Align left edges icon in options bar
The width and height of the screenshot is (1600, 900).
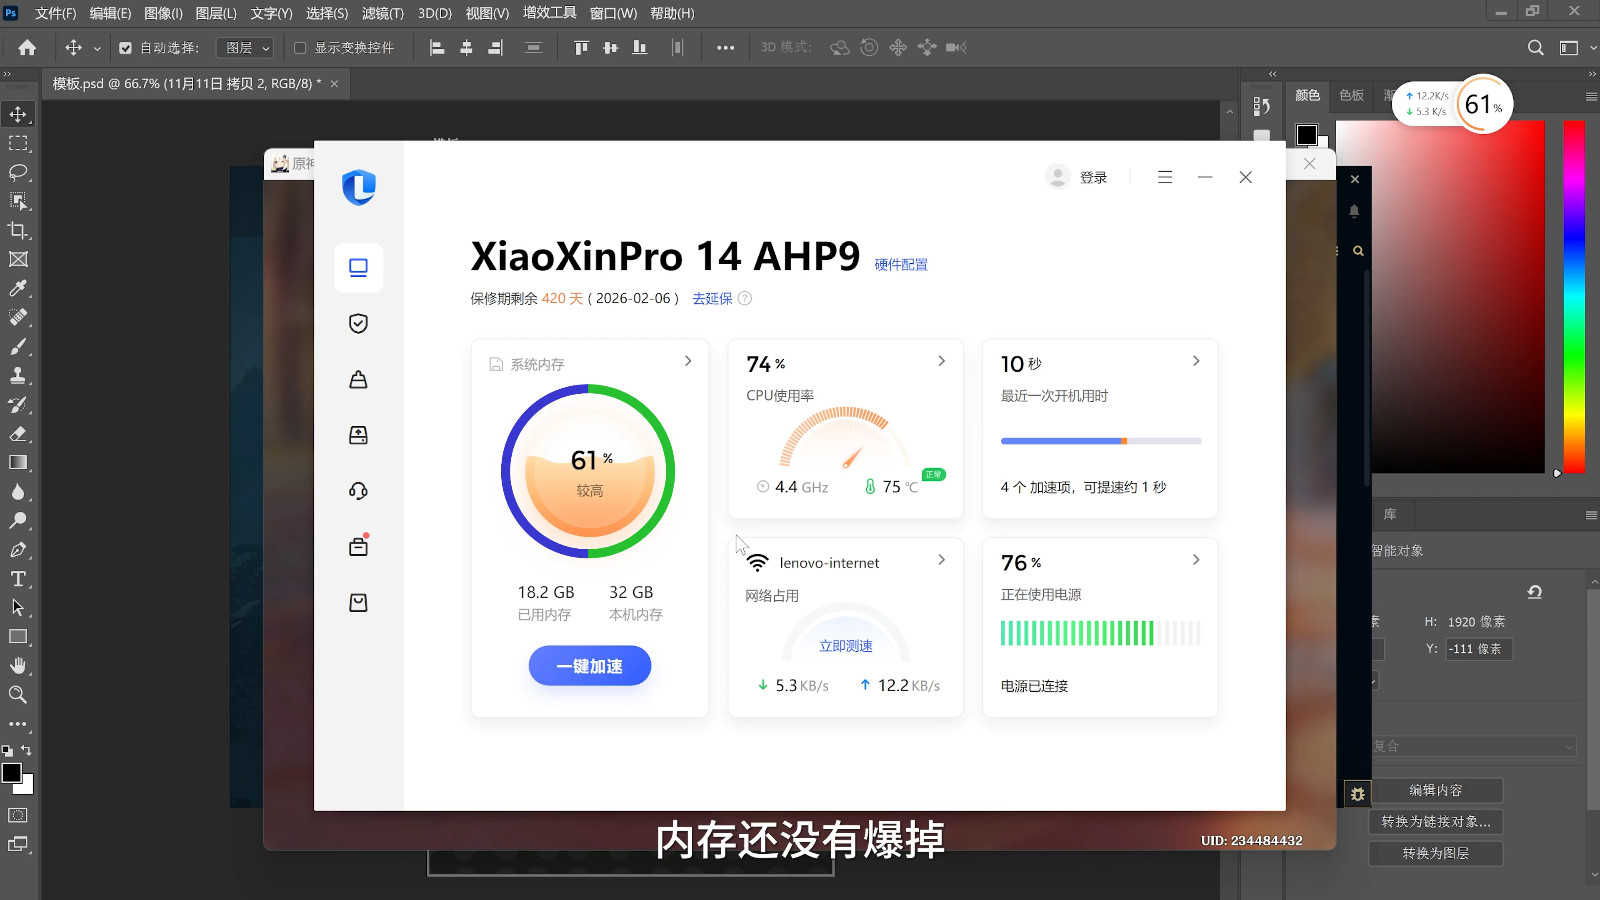pos(437,47)
